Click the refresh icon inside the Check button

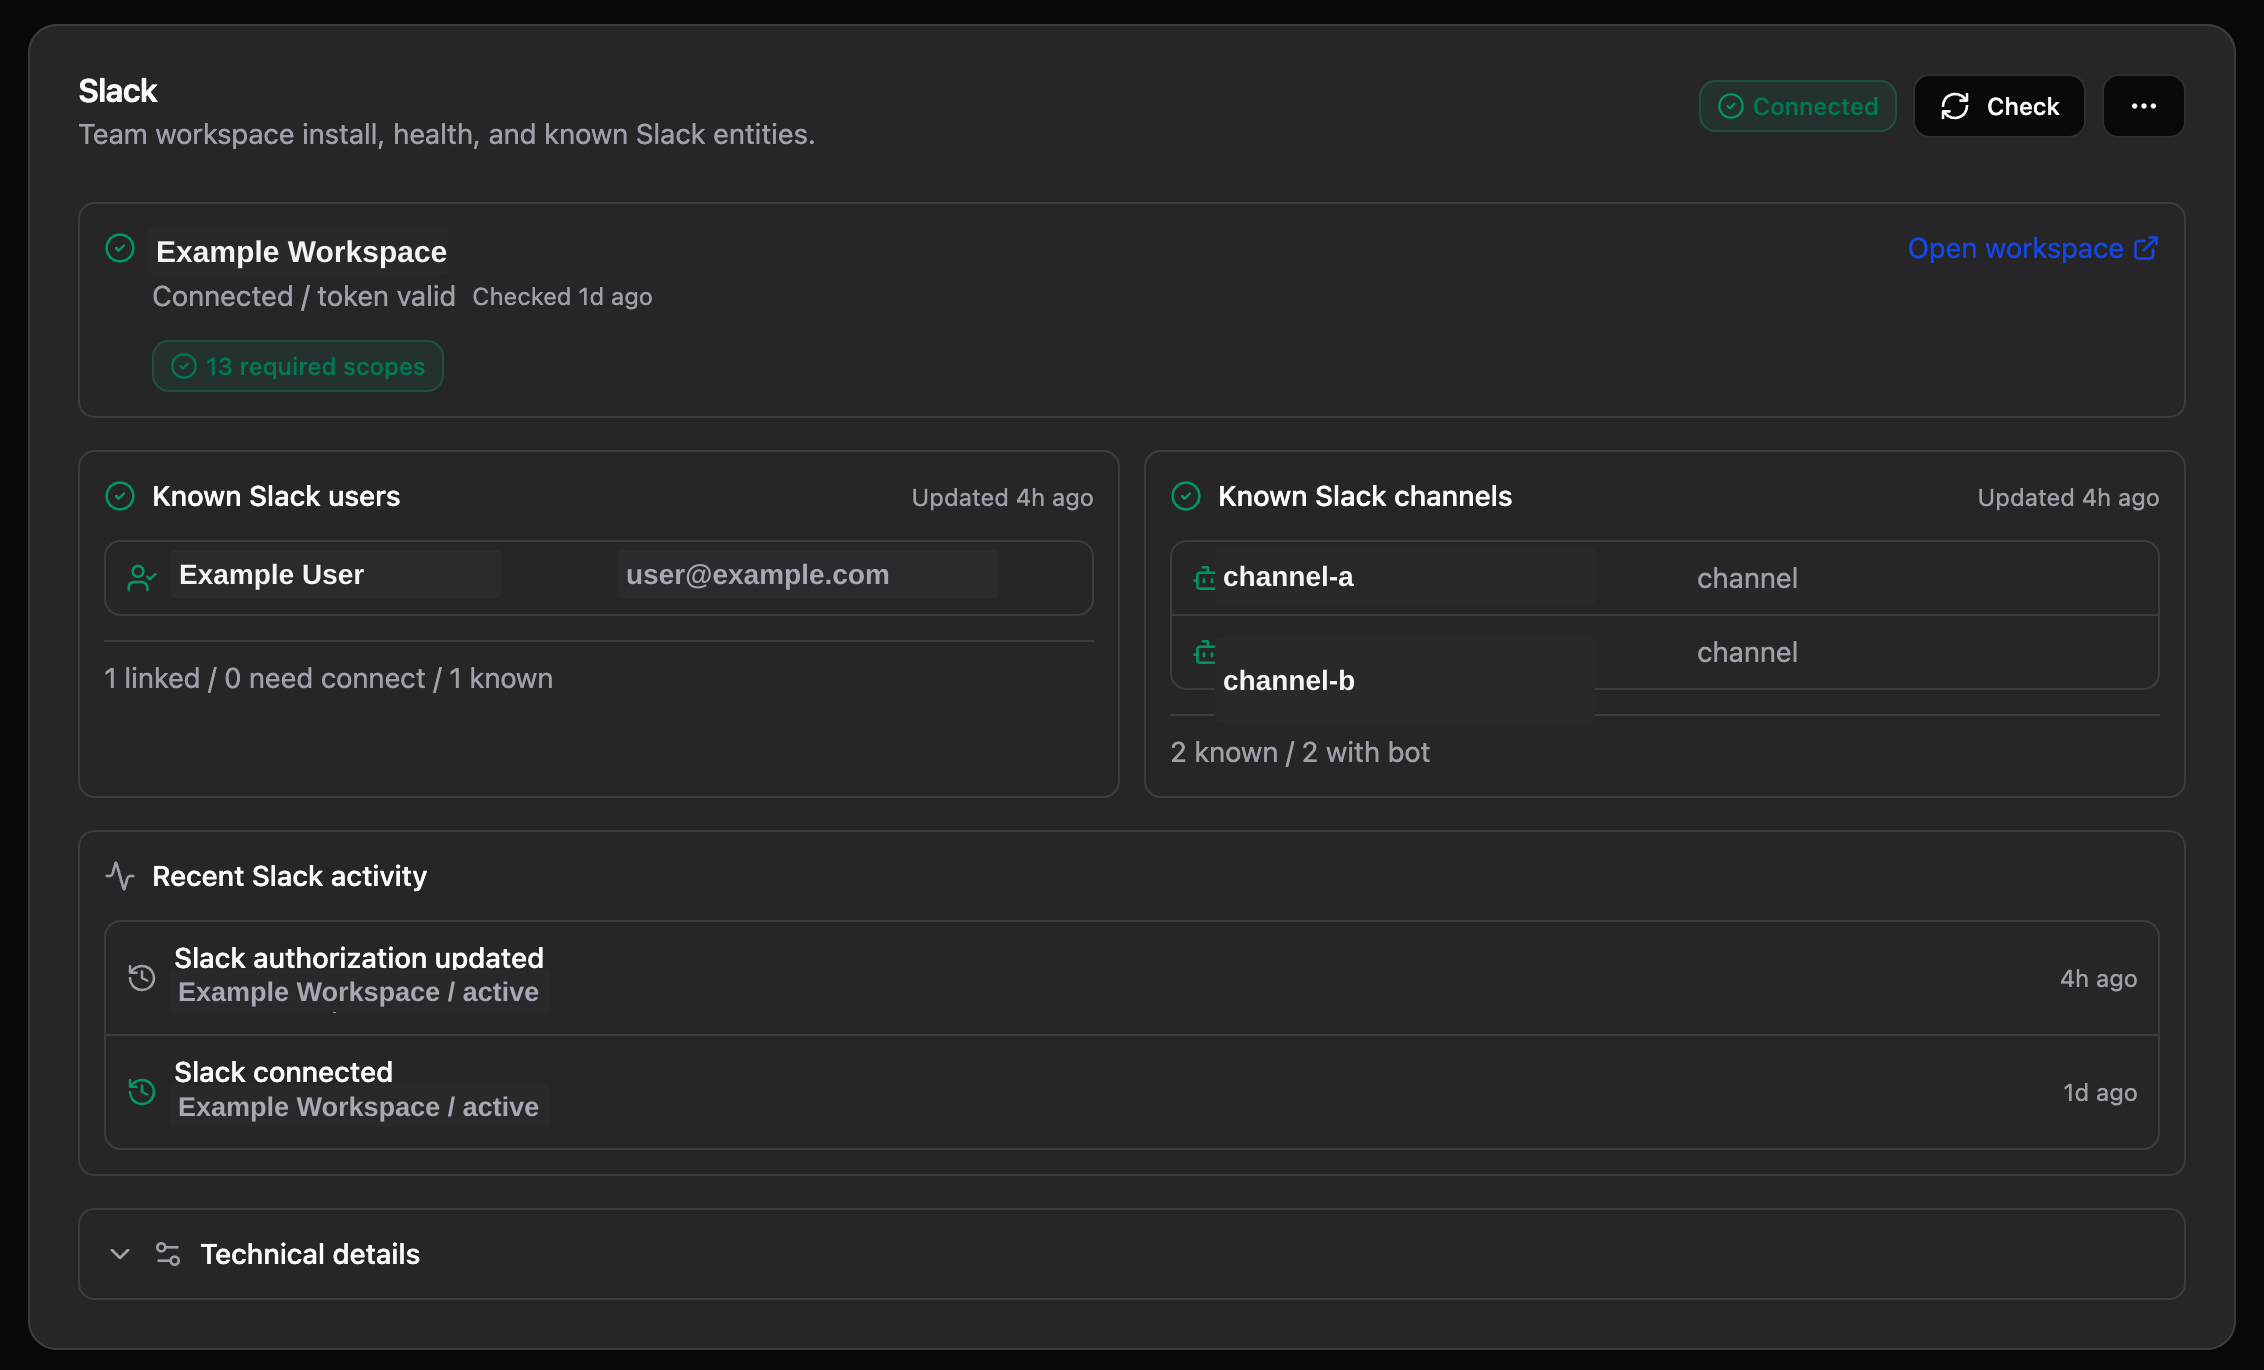[x=1955, y=106]
